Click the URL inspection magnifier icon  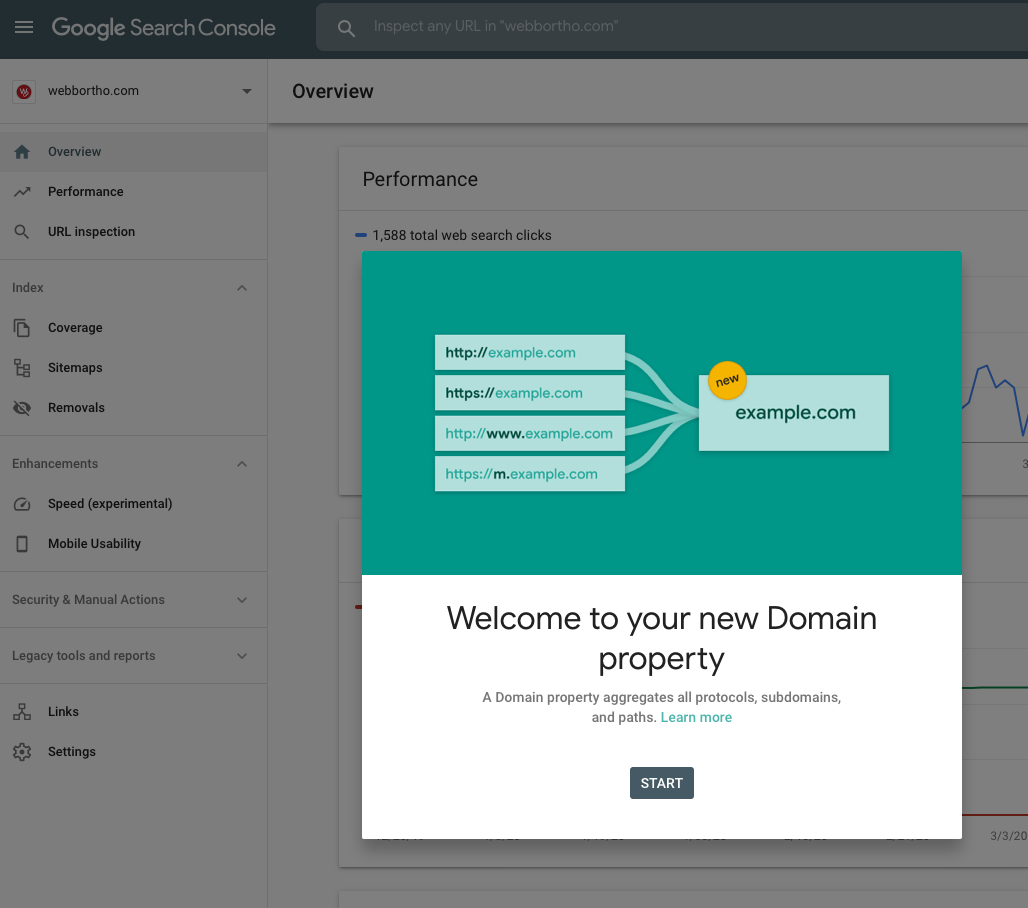(x=22, y=232)
